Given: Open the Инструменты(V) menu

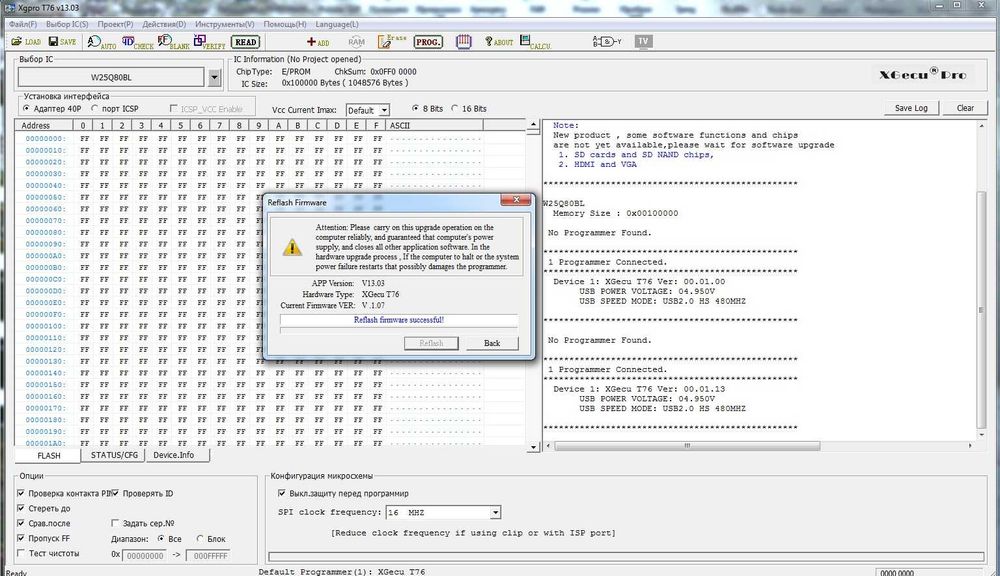Looking at the screenshot, I should (x=224, y=24).
